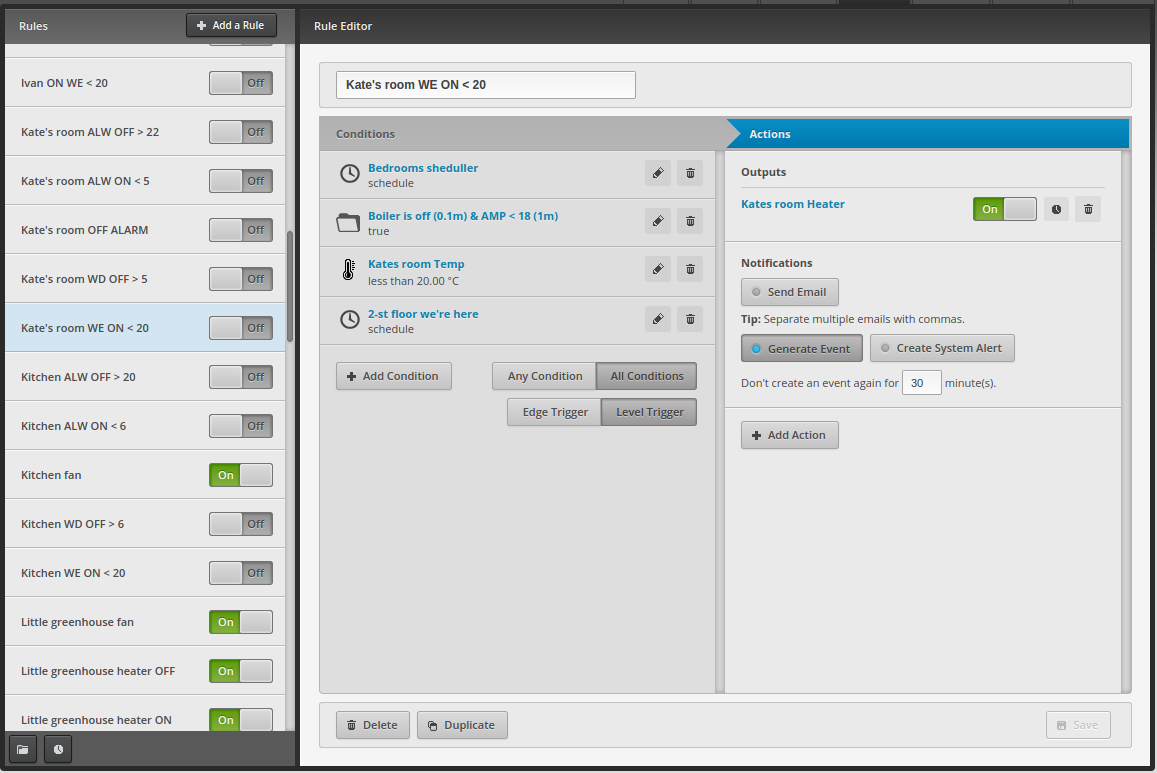The image size is (1157, 773).
Task: Select Kitchen WE ON < 20 rule row
Action: (x=145, y=573)
